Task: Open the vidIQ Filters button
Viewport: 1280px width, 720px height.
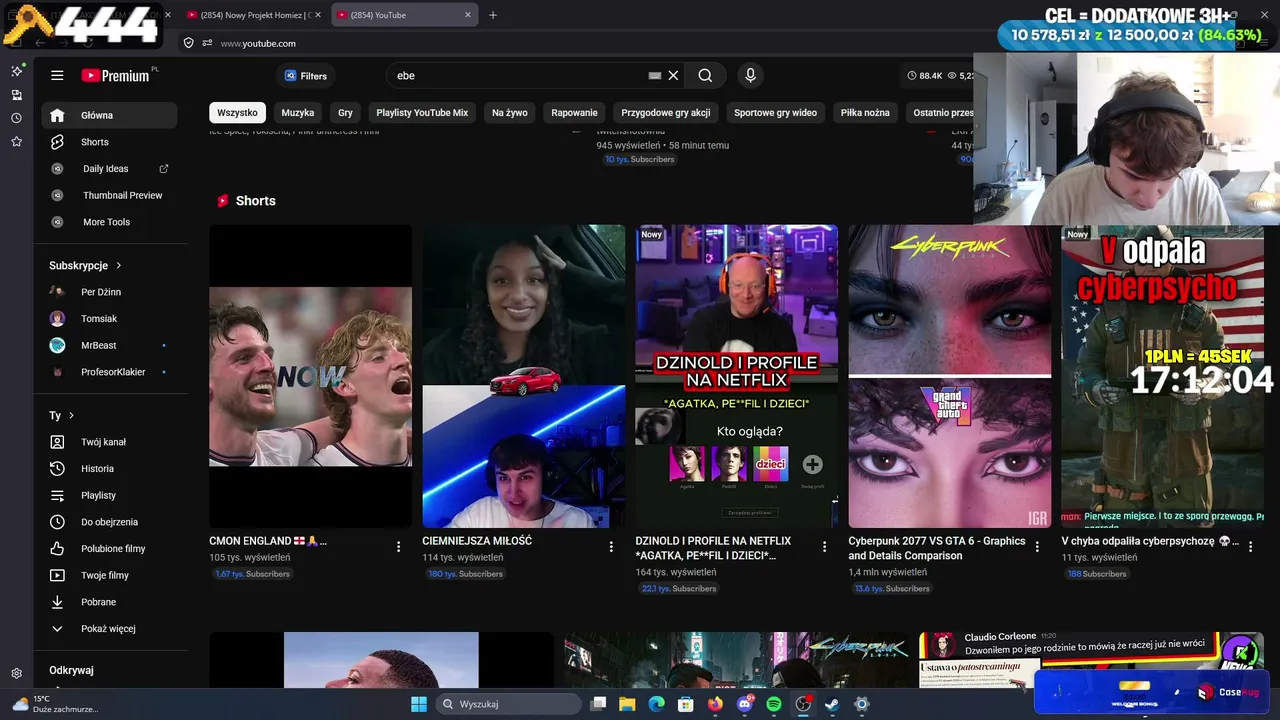Action: point(306,76)
